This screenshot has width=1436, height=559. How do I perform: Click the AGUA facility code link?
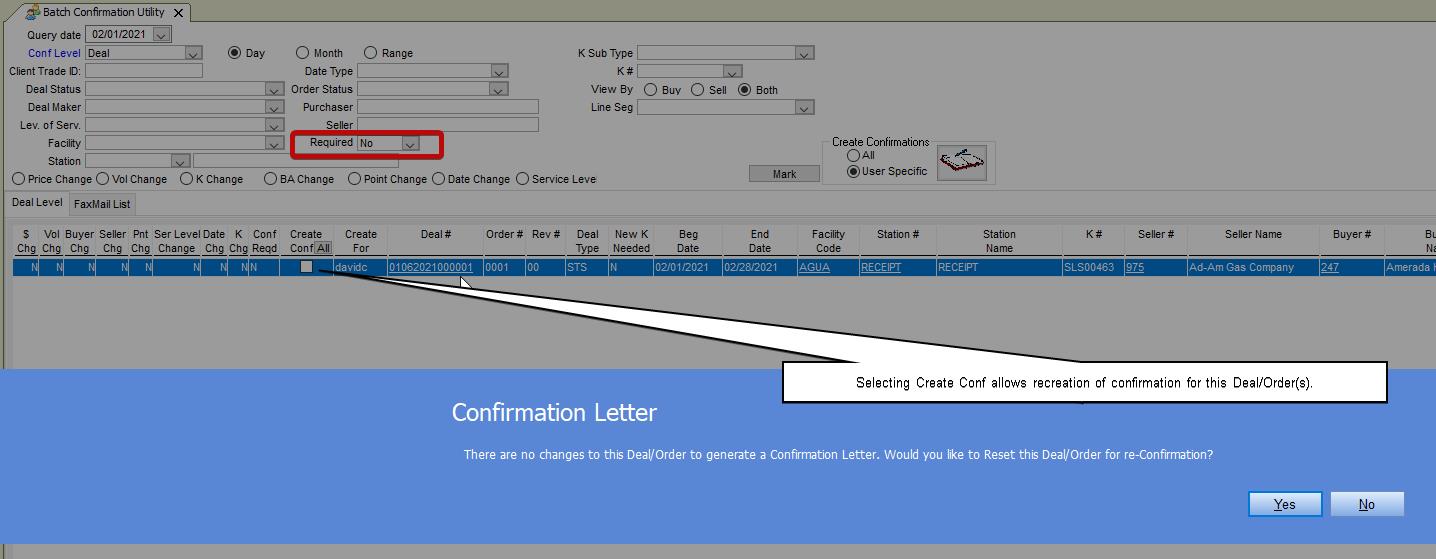814,267
